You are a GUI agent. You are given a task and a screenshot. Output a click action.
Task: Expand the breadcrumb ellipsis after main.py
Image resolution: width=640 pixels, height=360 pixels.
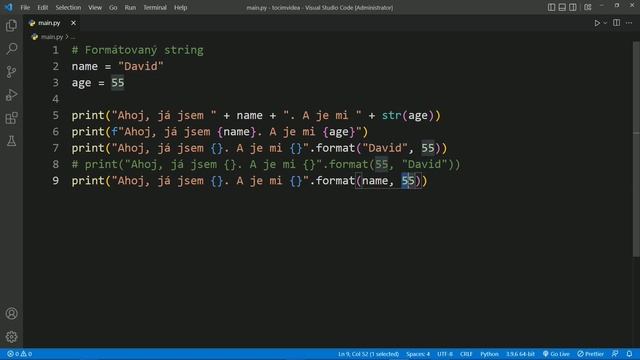[x=73, y=37]
